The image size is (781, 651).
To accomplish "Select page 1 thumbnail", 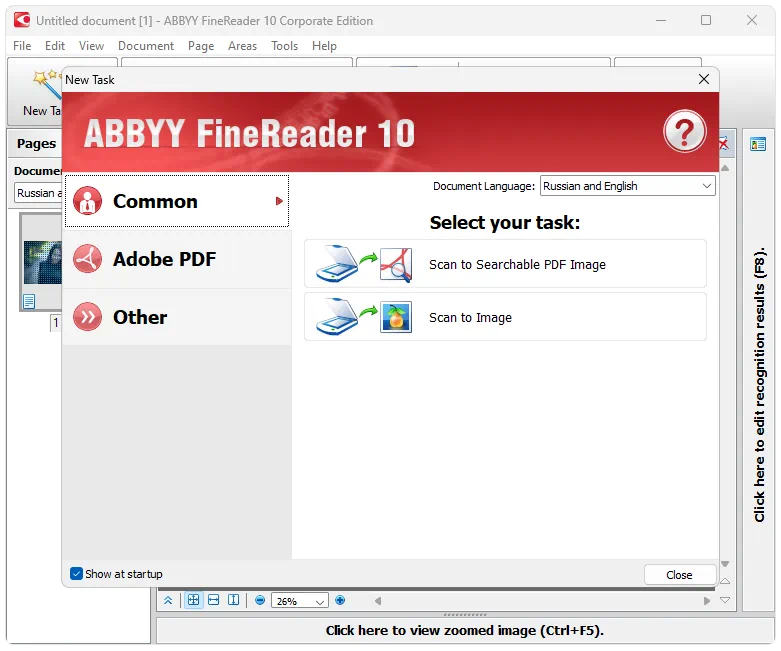I will pos(43,262).
